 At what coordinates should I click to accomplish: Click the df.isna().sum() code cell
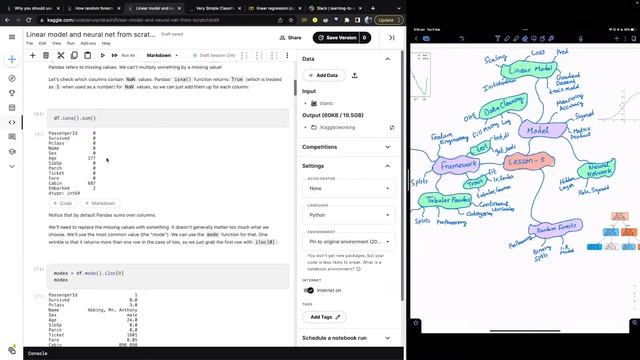pos(168,118)
